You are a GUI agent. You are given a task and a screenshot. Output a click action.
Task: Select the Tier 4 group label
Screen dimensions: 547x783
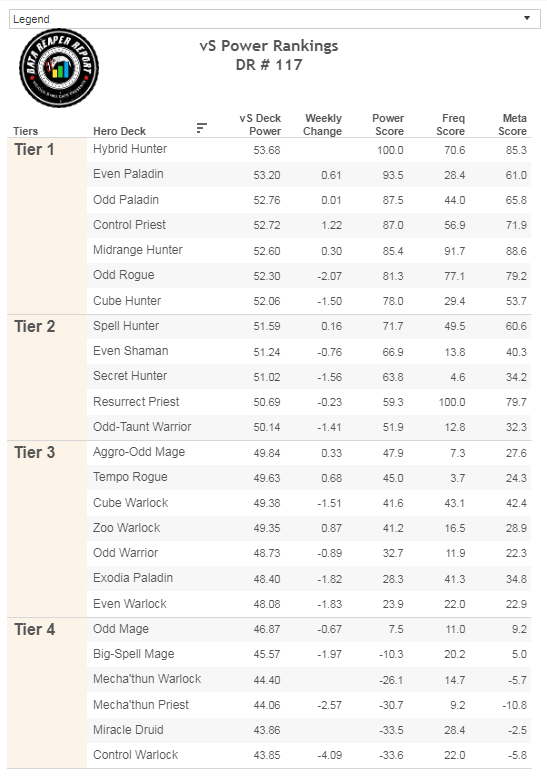tap(34, 629)
